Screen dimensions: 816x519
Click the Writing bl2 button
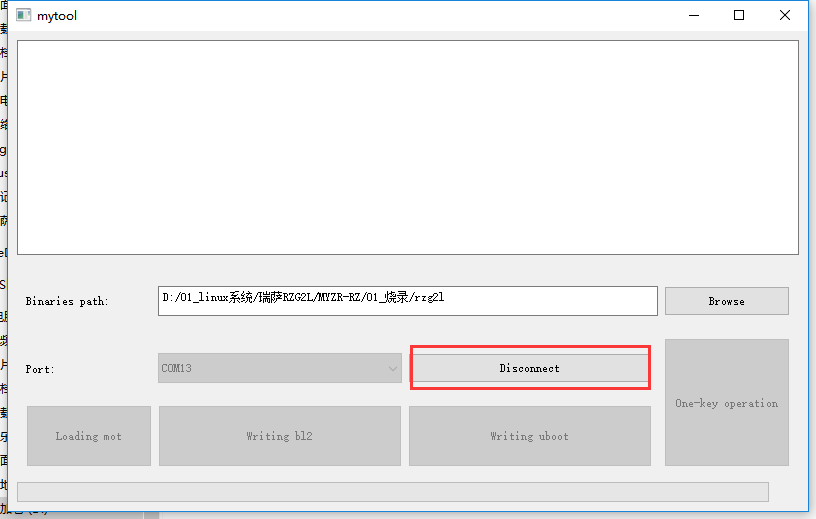pos(280,436)
